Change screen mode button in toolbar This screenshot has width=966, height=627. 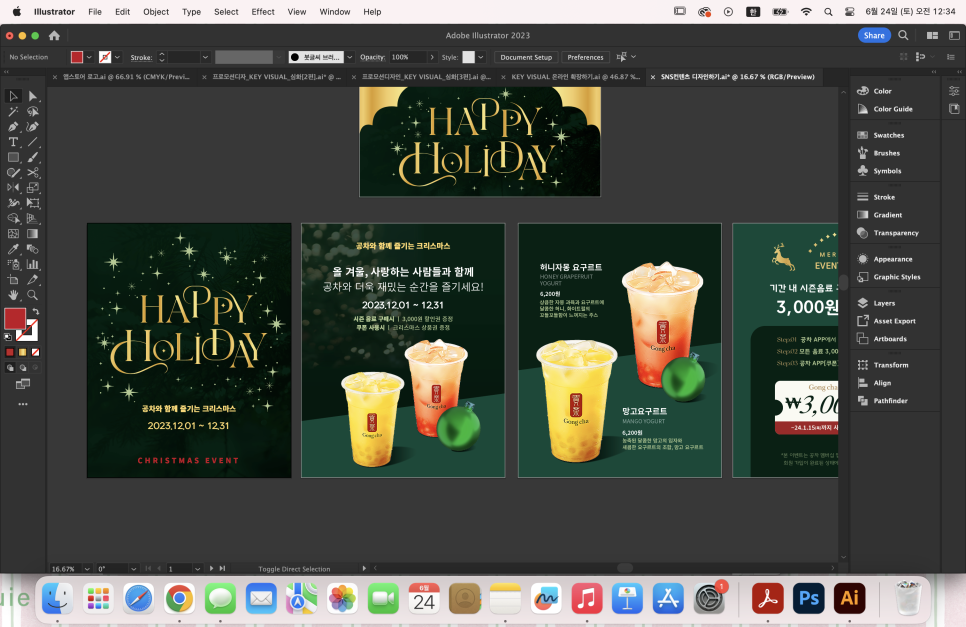[23, 384]
